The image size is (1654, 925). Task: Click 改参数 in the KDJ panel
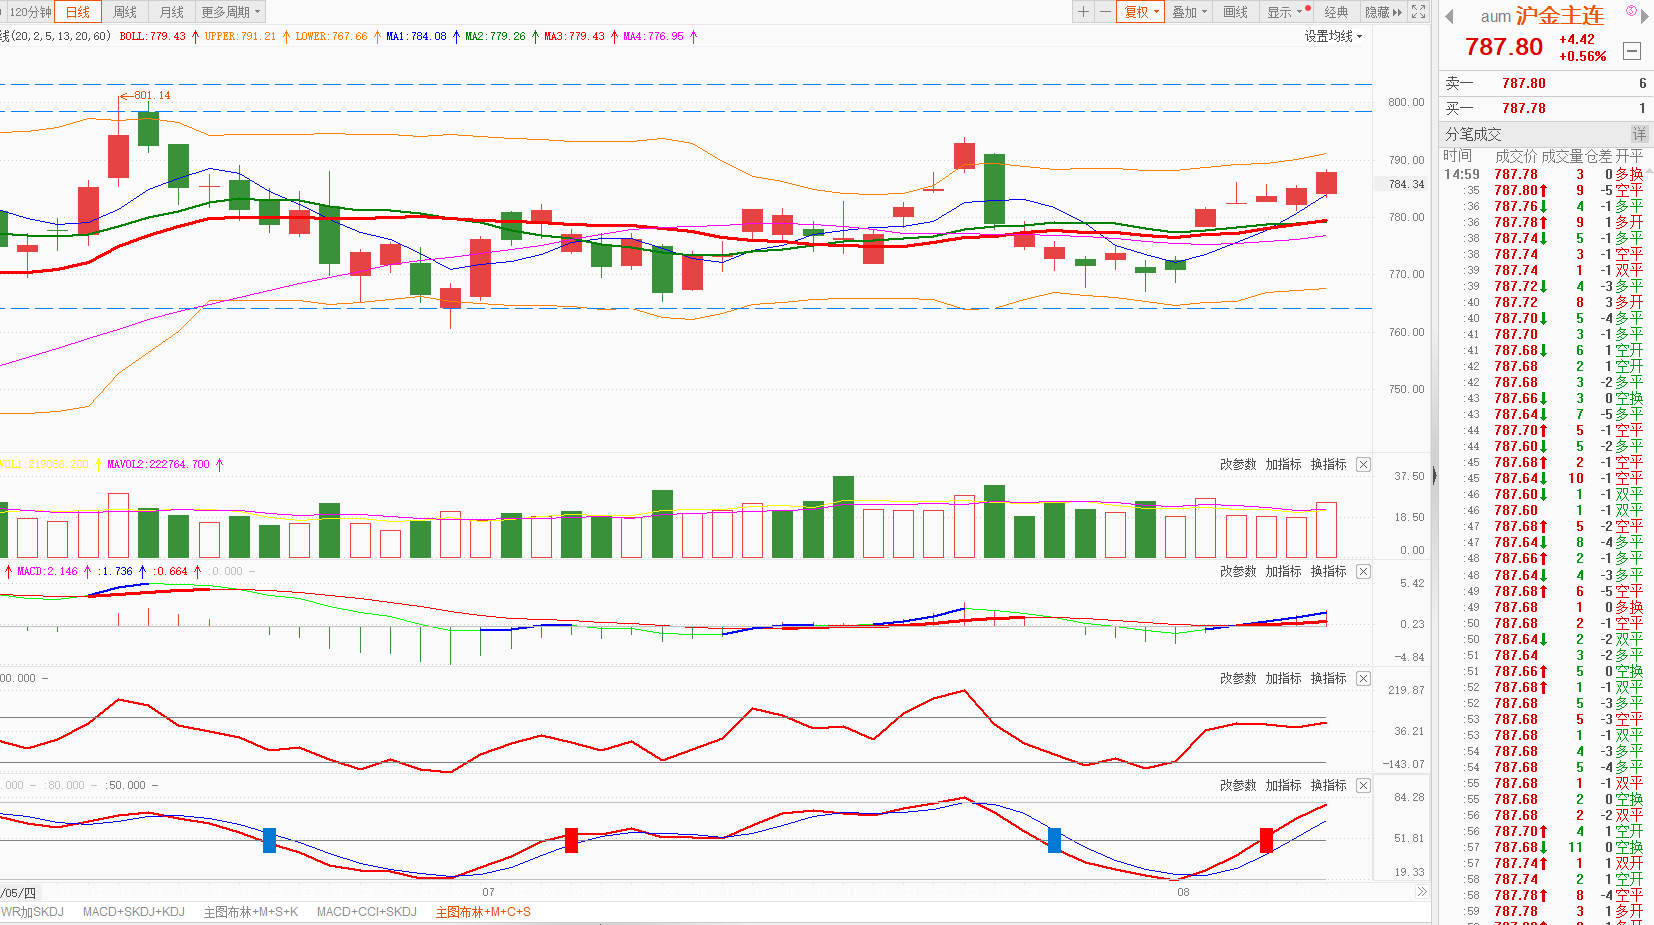1238,785
